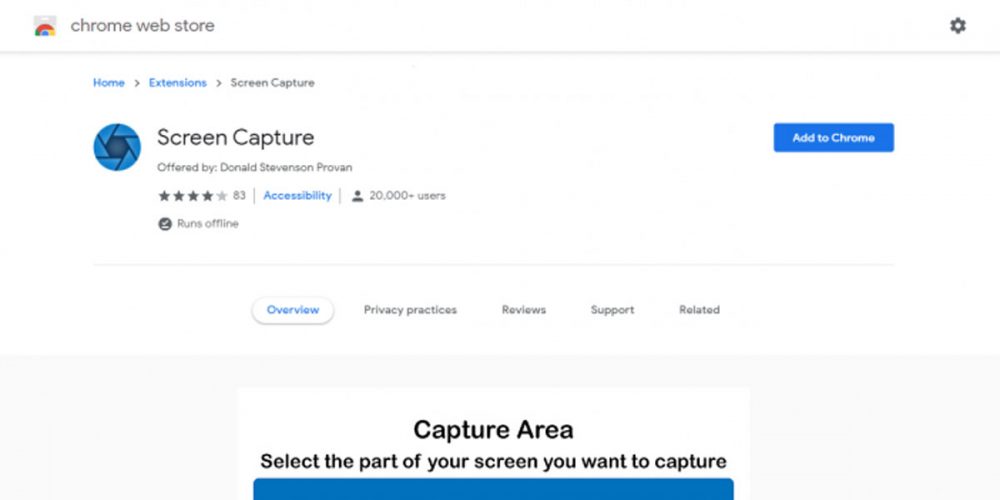Click the Capture Area preview image

click(493, 445)
